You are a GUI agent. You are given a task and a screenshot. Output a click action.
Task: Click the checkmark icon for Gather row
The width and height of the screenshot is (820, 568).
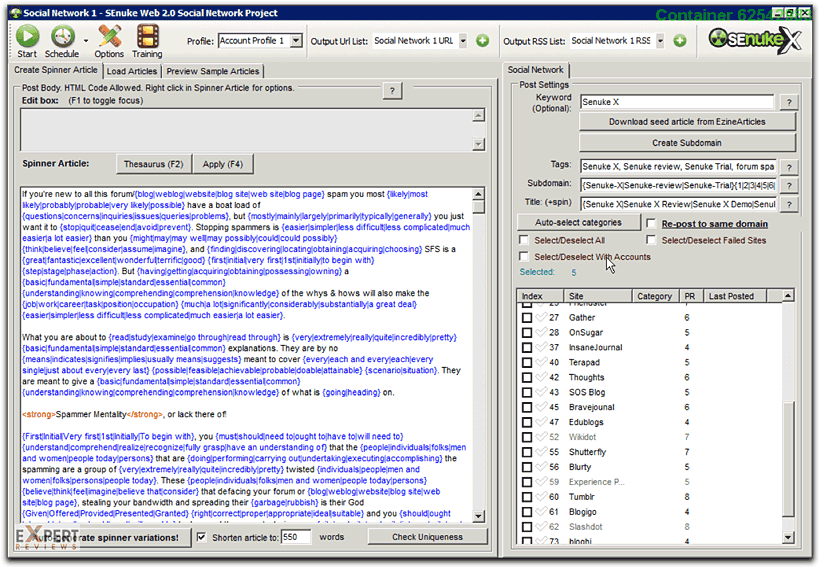(x=541, y=317)
